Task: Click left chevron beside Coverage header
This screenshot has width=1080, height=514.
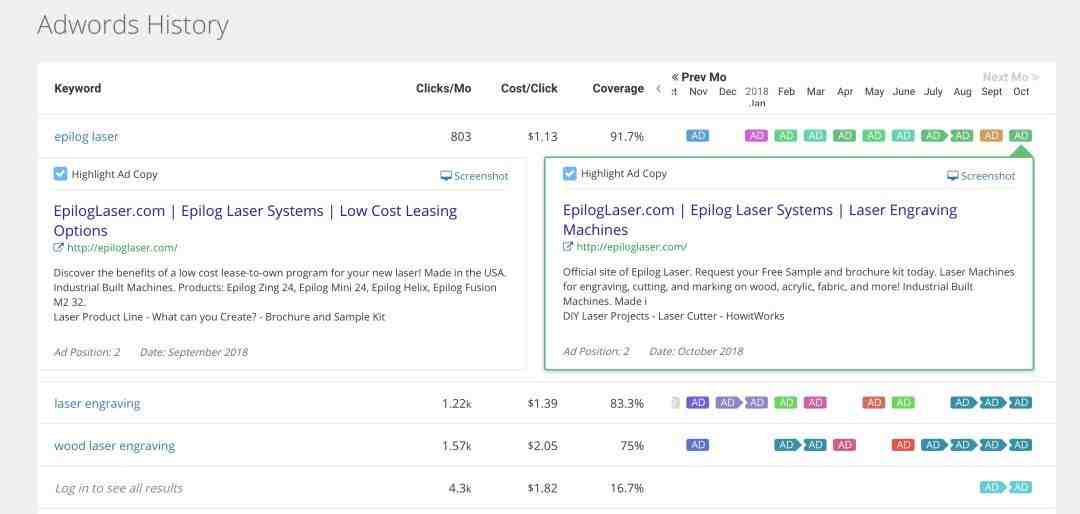Action: point(658,88)
